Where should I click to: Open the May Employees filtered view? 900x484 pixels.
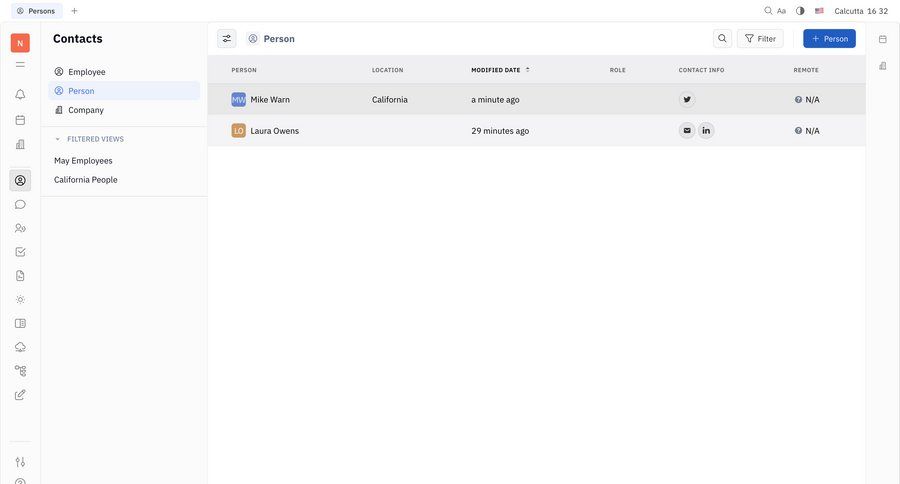pos(83,161)
